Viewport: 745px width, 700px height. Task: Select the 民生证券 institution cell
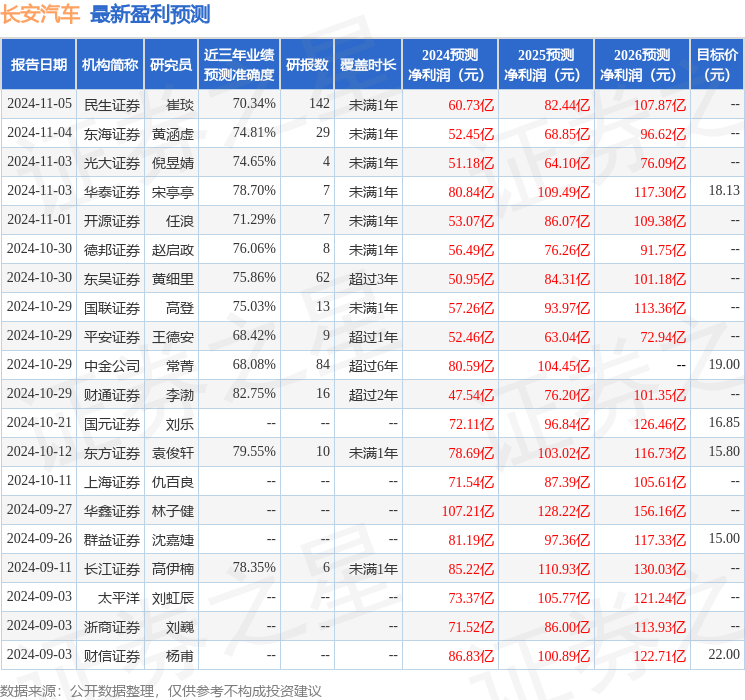point(112,105)
